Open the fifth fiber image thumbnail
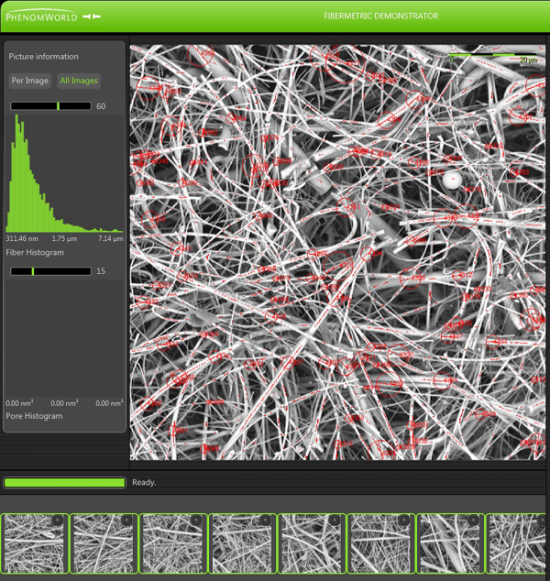Viewport: 550px width, 581px height. [x=311, y=543]
